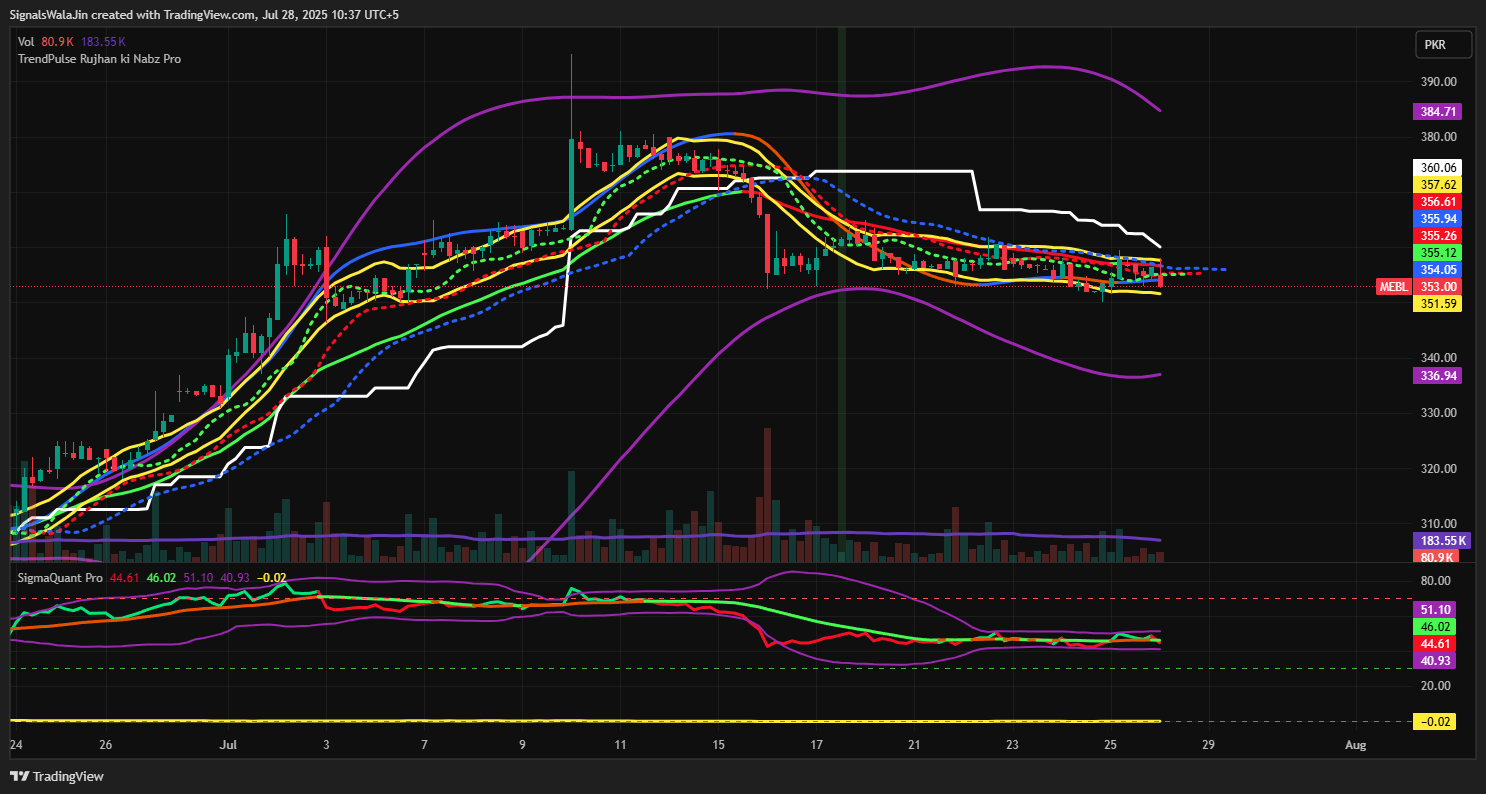This screenshot has width=1486, height=794.
Task: Click the blue 354.05 price tag
Action: click(x=1437, y=269)
